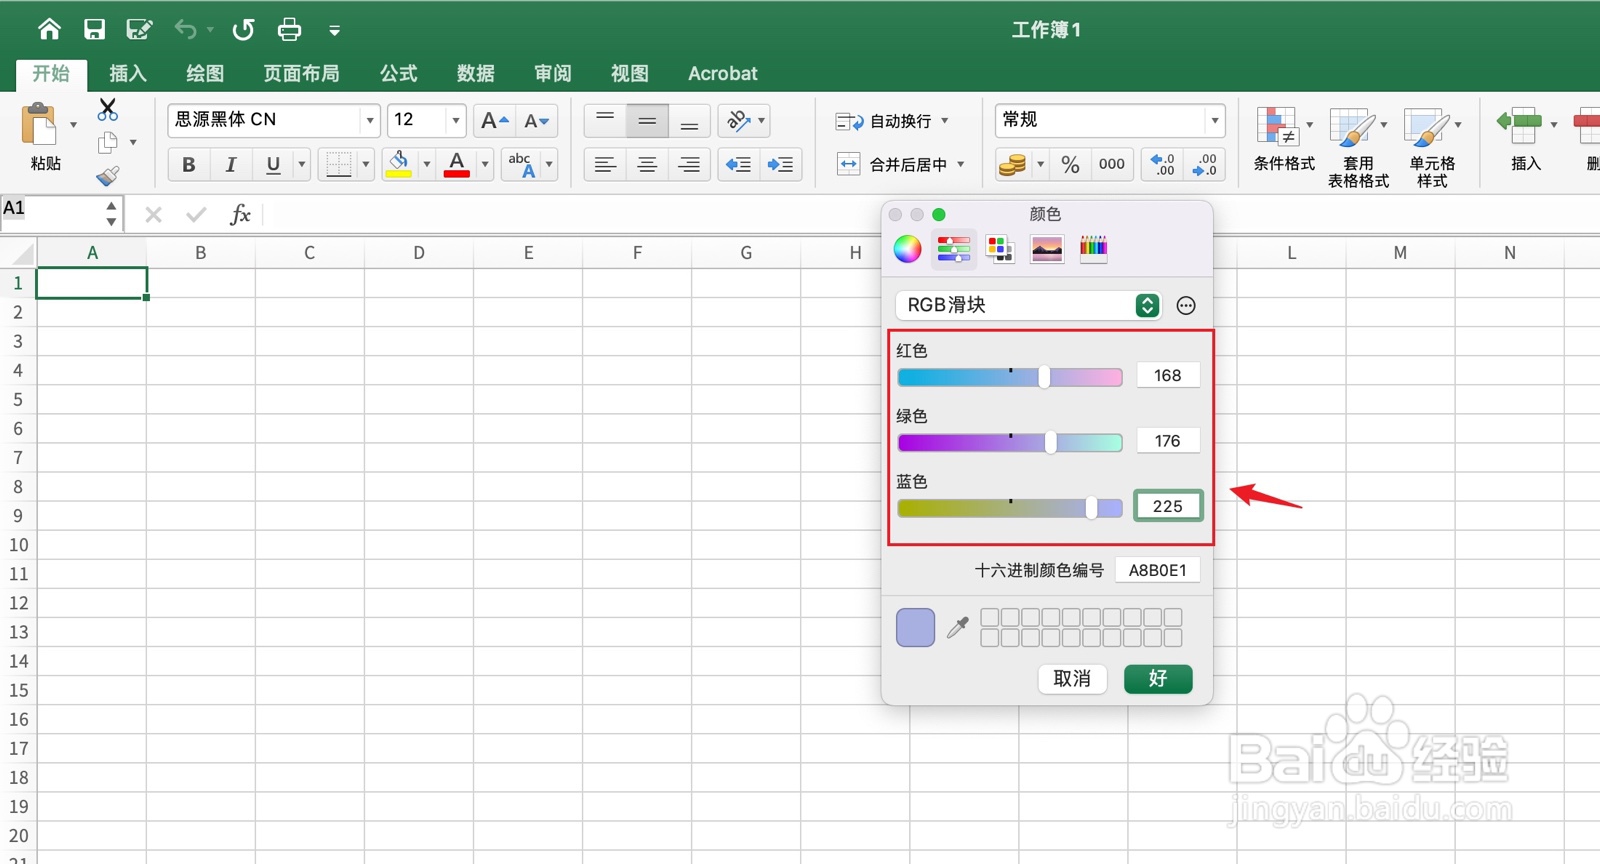The image size is (1600, 864).
Task: Apply thousands separator 000 format
Action: pyautogui.click(x=1112, y=164)
